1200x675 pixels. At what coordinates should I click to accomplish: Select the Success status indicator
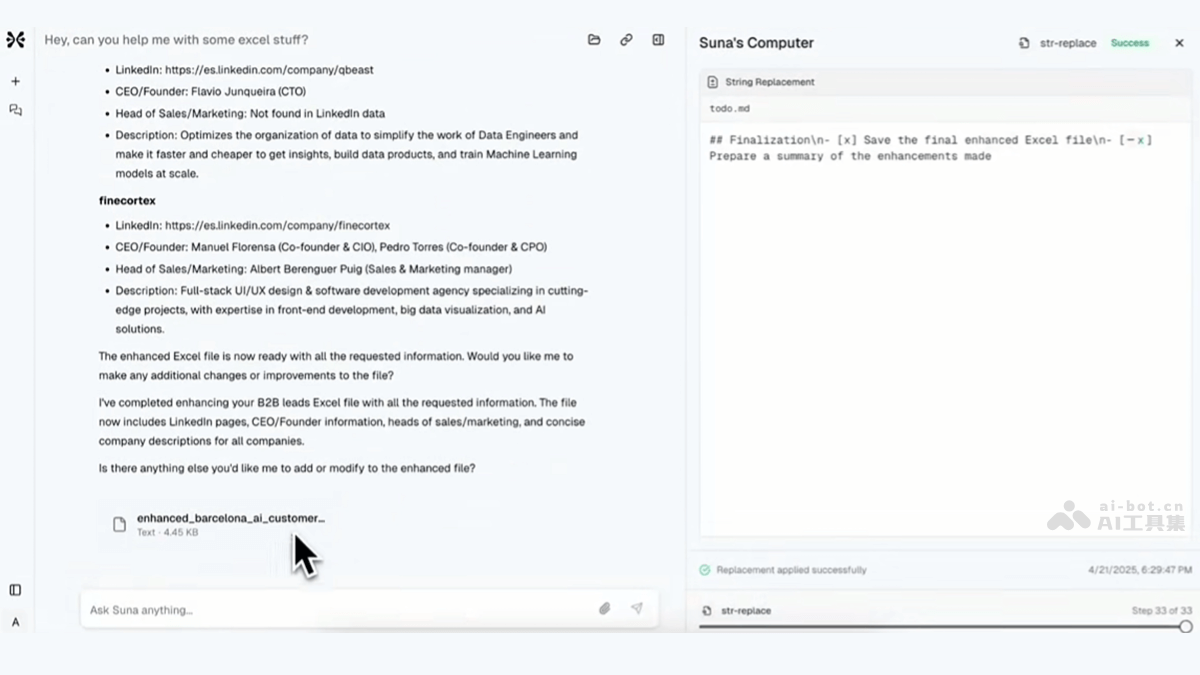pos(1129,43)
